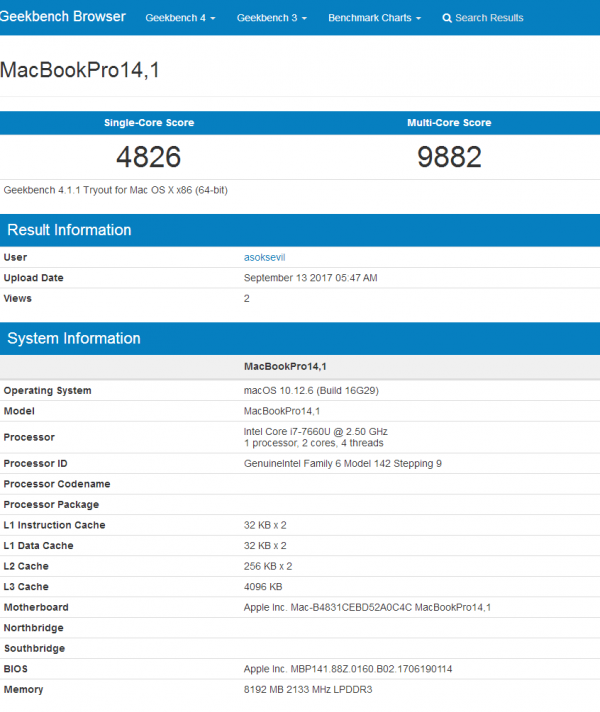This screenshot has width=600, height=712.
Task: Select the macOS 10.12.6 (Build 16G29) value
Action: [311, 391]
